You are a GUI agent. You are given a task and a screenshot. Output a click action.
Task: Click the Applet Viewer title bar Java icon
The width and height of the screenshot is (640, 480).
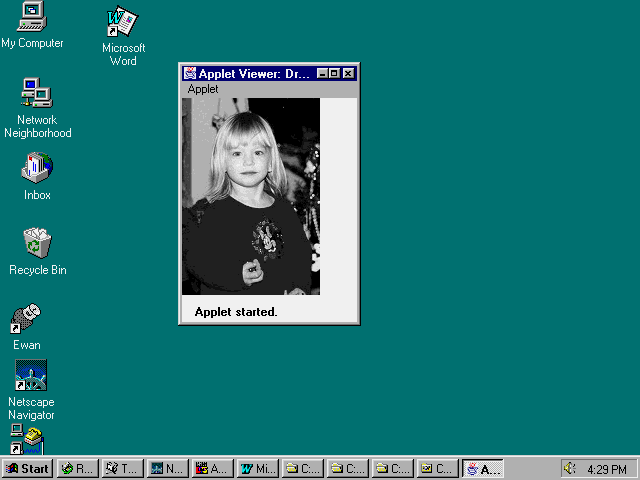pos(190,73)
